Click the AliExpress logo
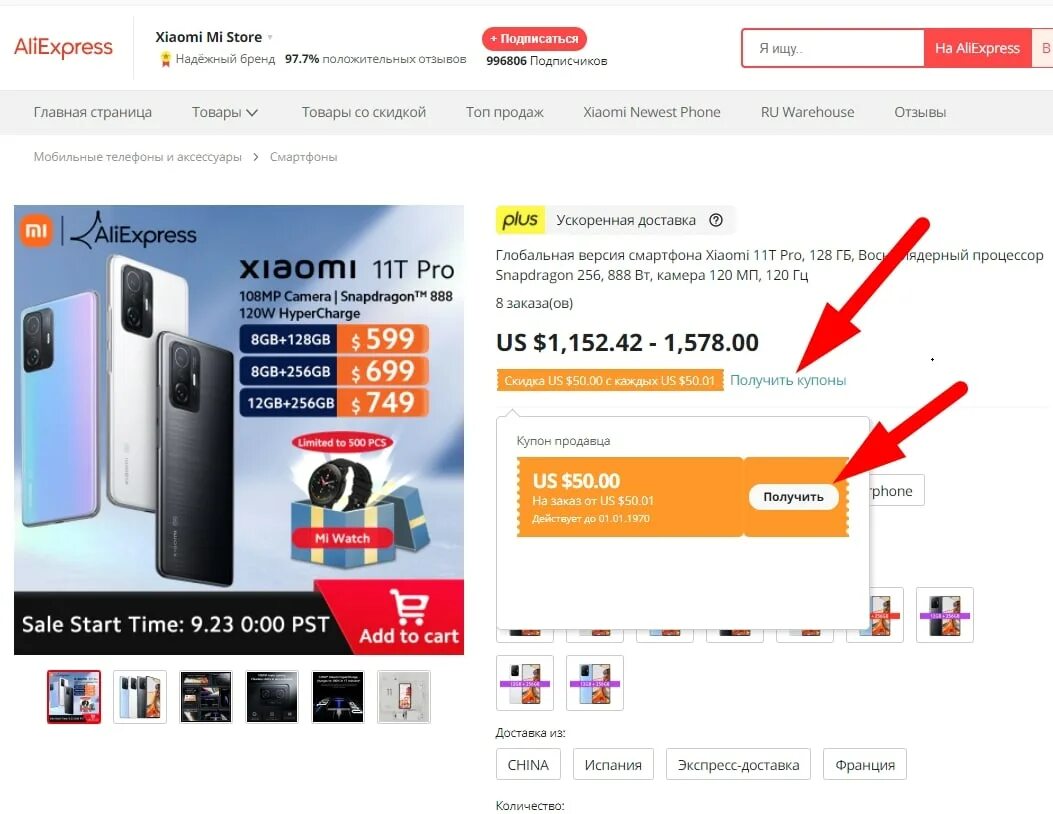This screenshot has height=814, width=1053. coord(63,48)
